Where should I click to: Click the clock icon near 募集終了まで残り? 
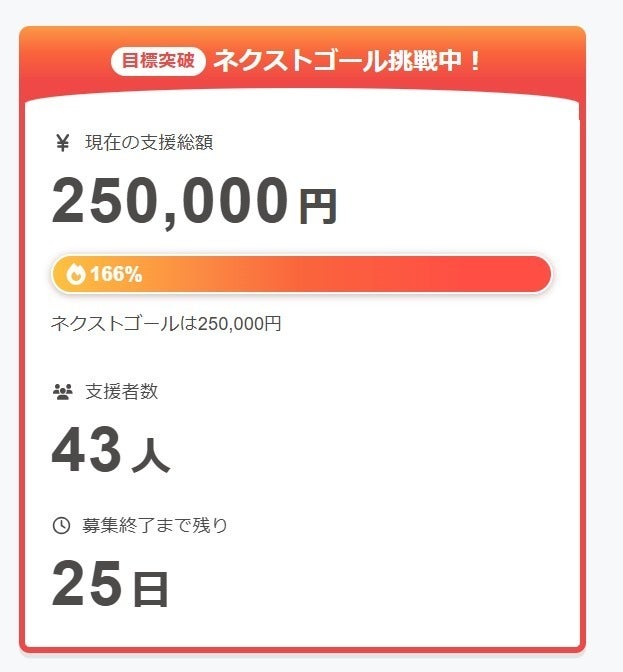point(61,525)
